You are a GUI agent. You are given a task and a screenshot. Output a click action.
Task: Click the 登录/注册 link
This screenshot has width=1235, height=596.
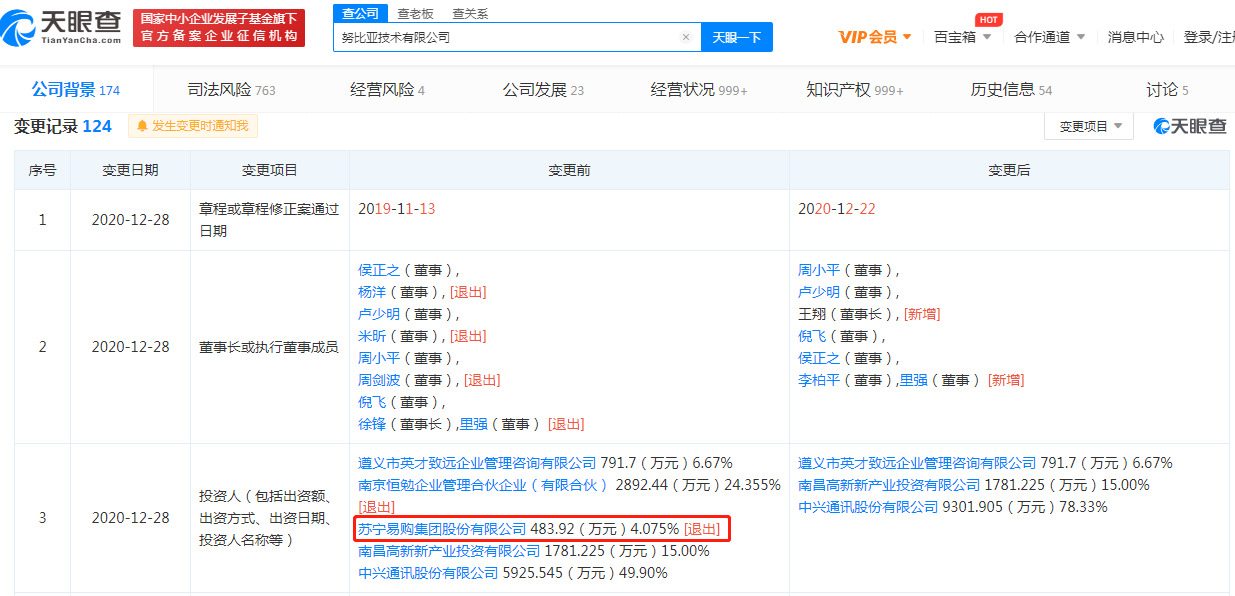pos(1209,37)
